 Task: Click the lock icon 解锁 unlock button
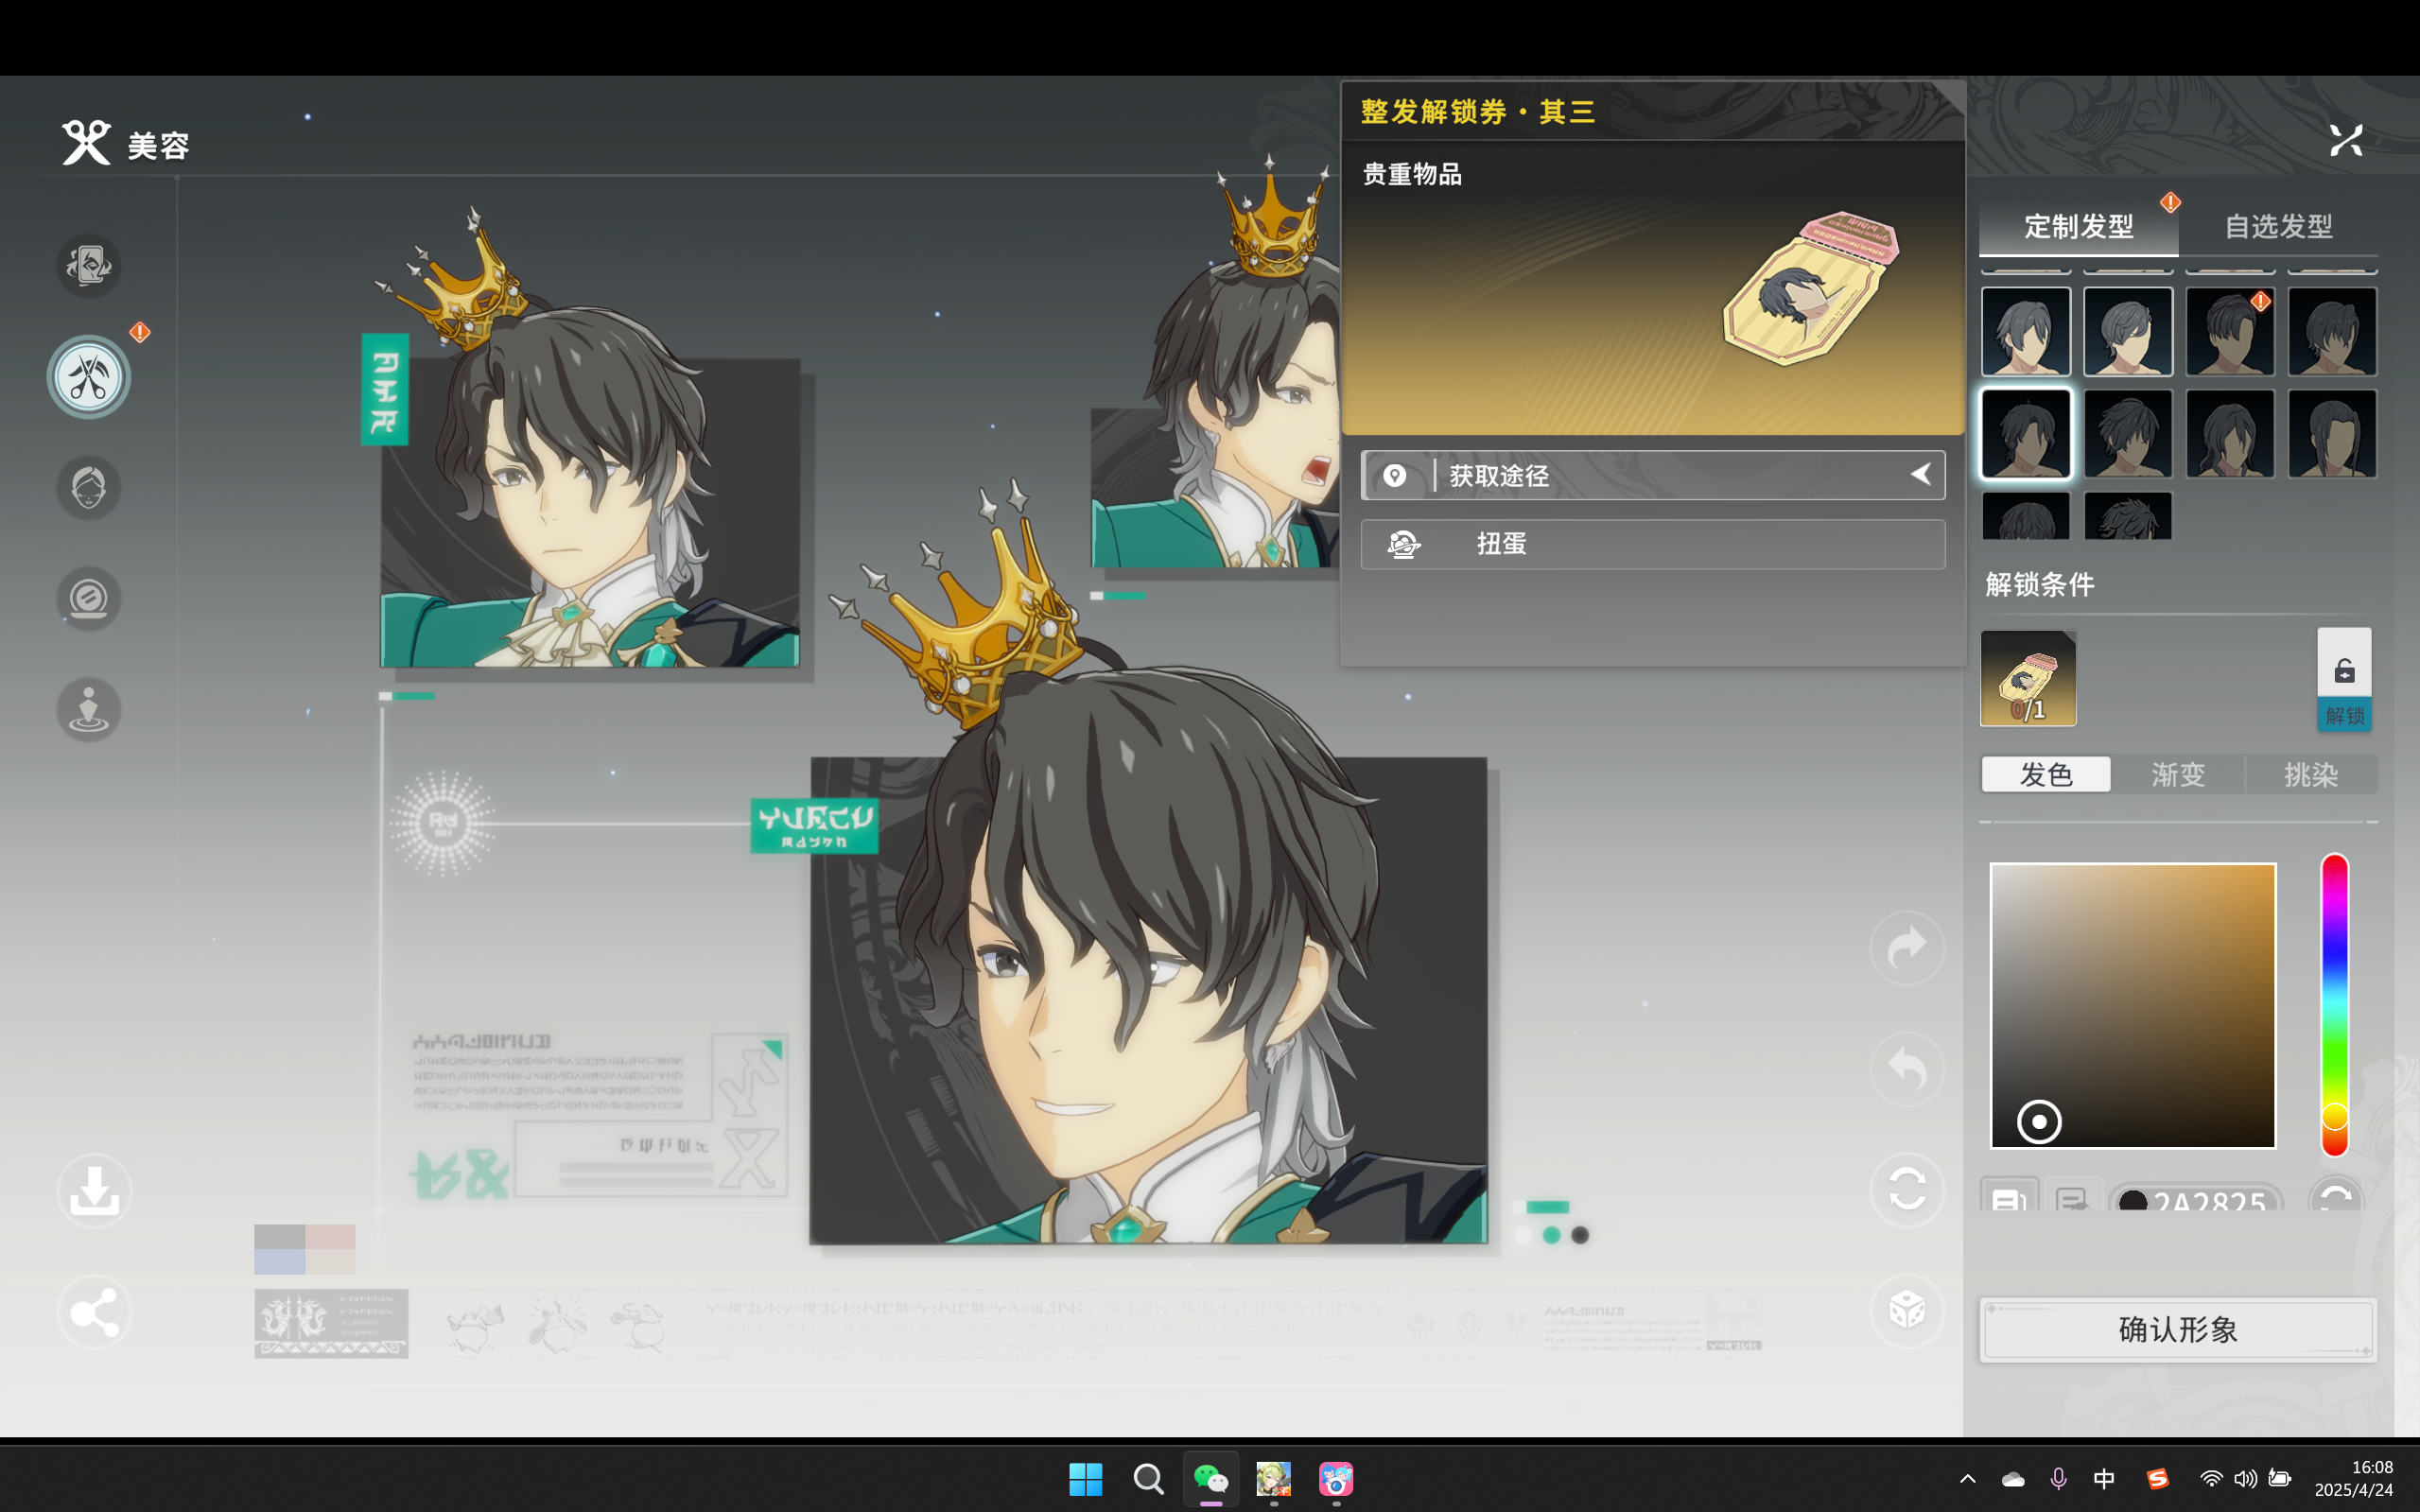2344,680
